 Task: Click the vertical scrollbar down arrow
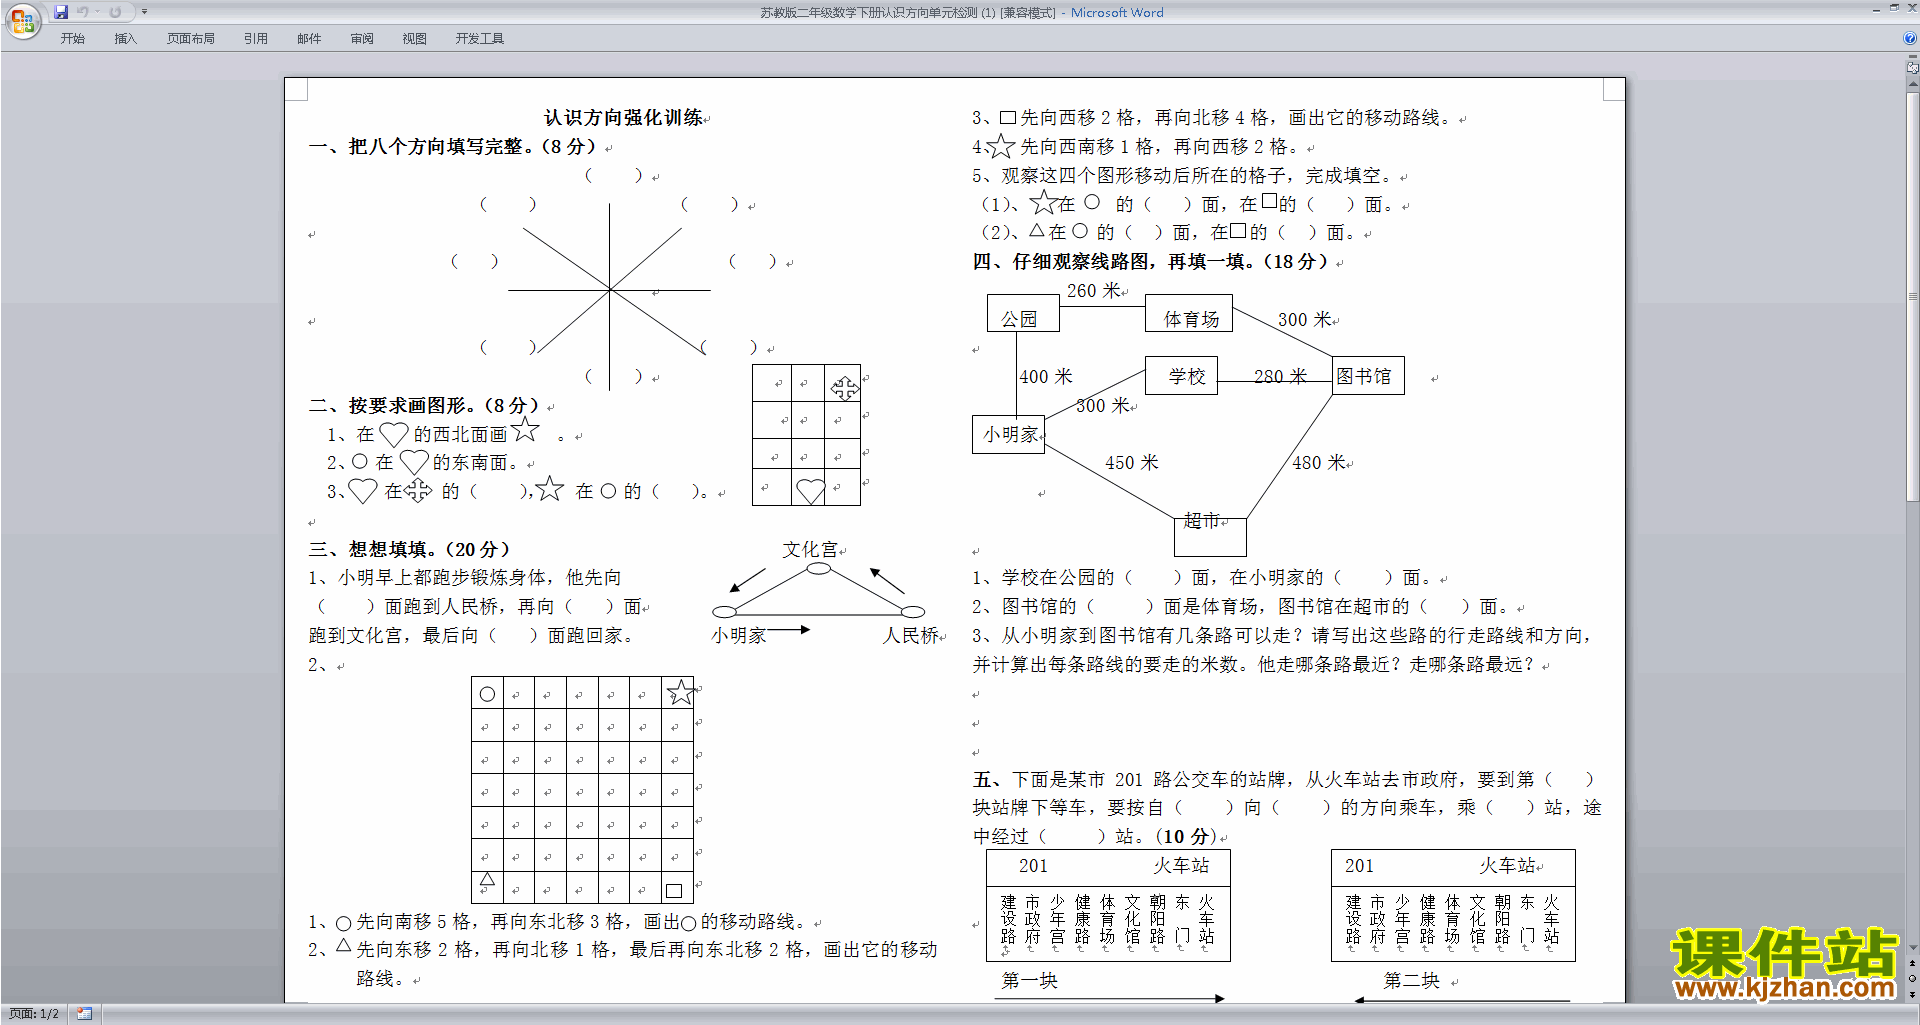(1912, 947)
